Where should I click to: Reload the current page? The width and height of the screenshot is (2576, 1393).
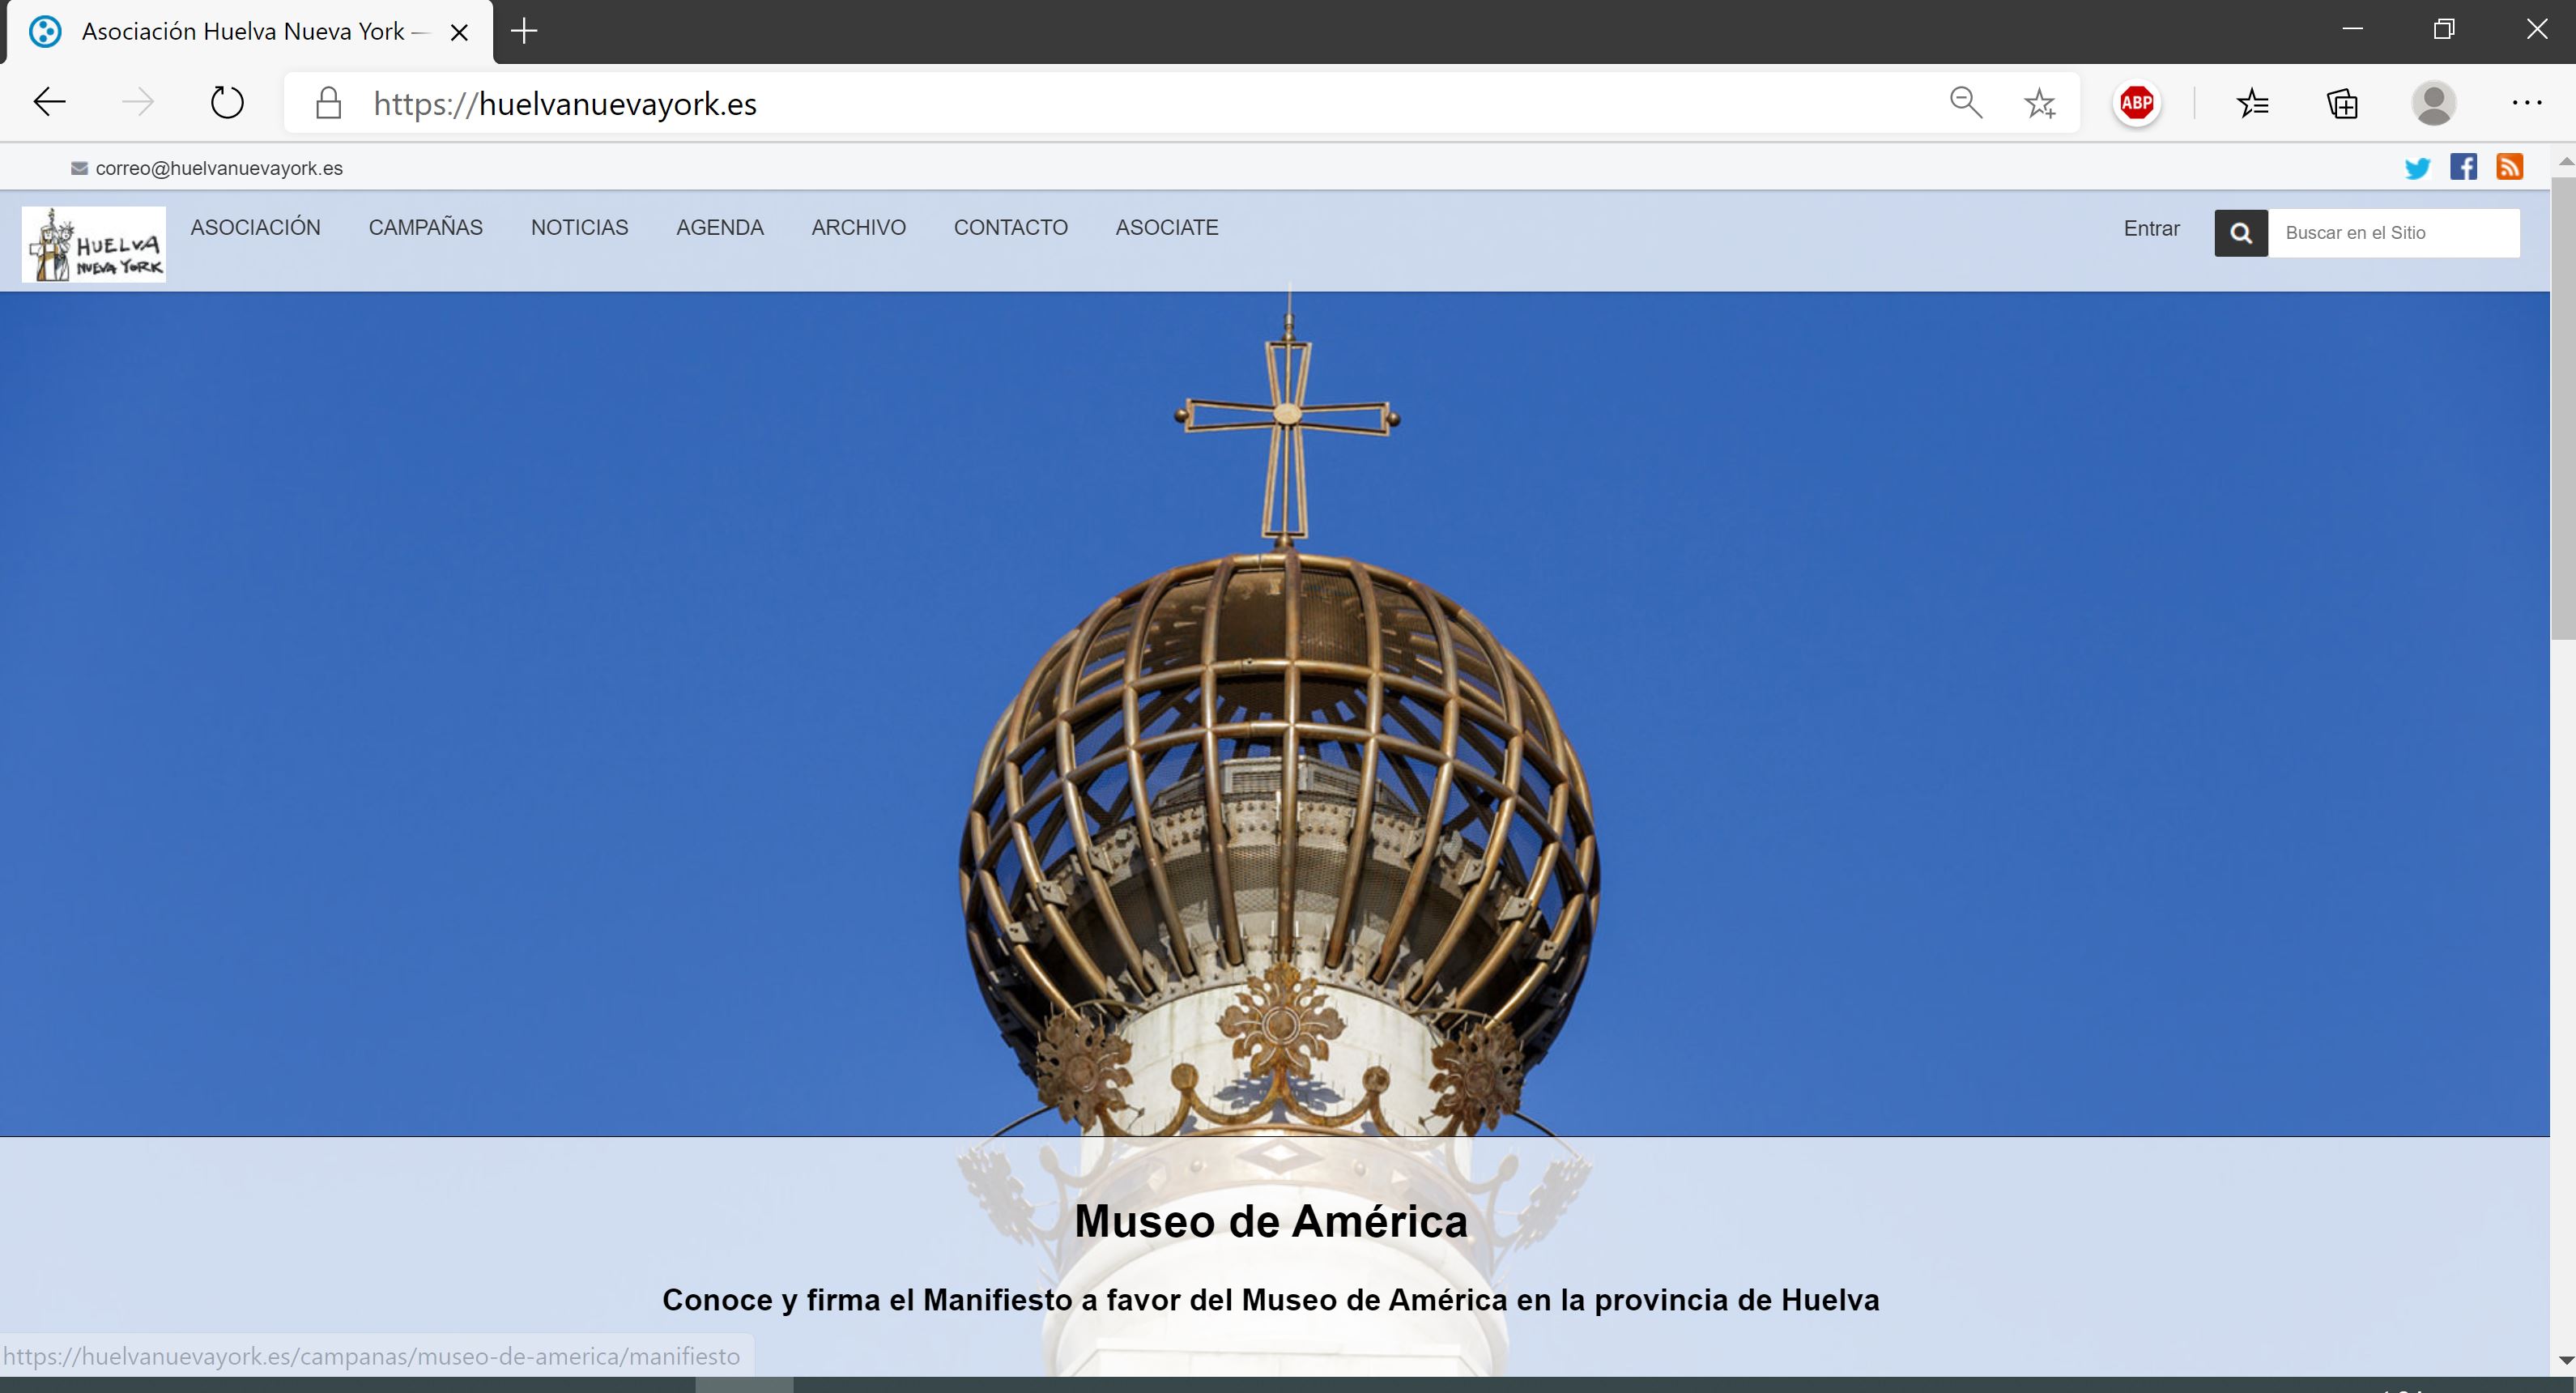point(227,103)
